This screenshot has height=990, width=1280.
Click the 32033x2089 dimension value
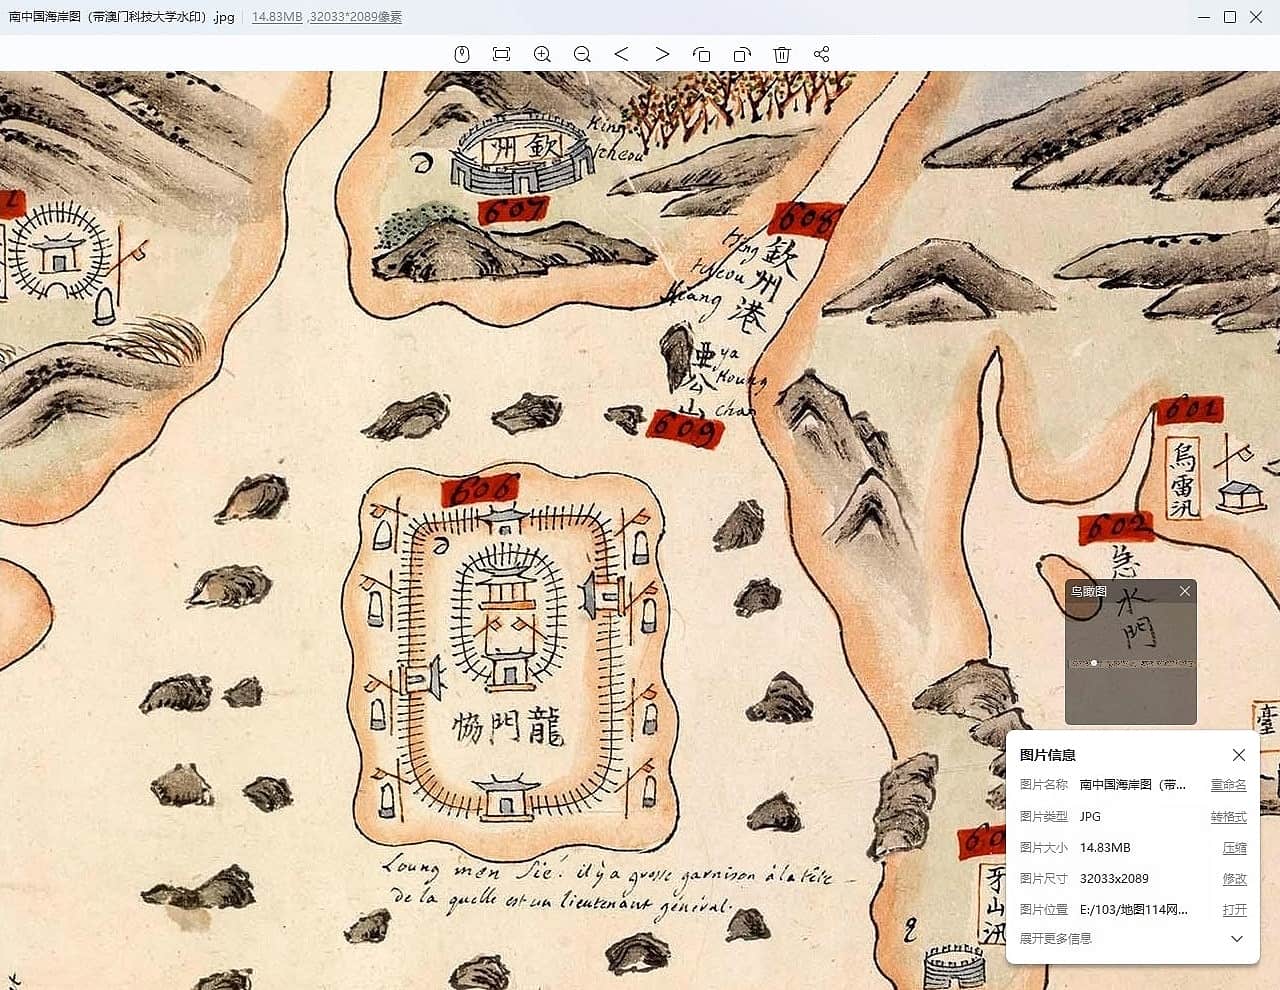tap(1114, 879)
